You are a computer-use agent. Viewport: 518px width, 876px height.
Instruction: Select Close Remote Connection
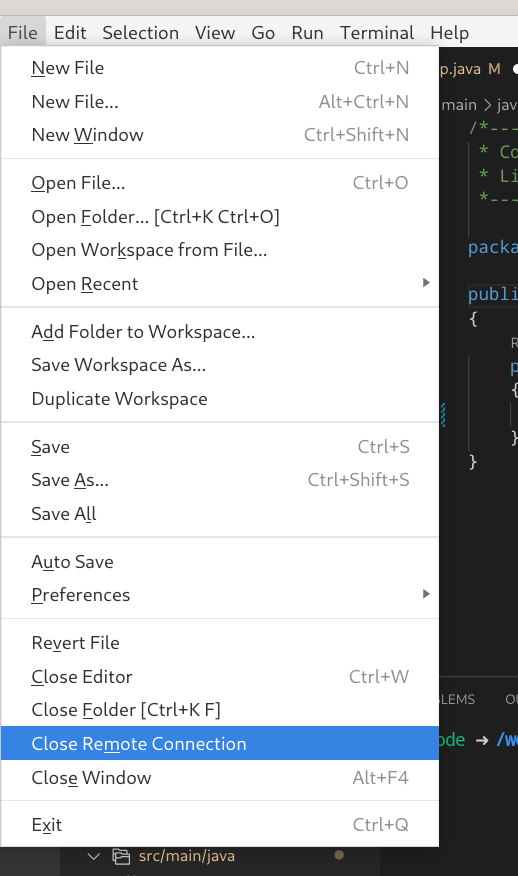(220, 744)
